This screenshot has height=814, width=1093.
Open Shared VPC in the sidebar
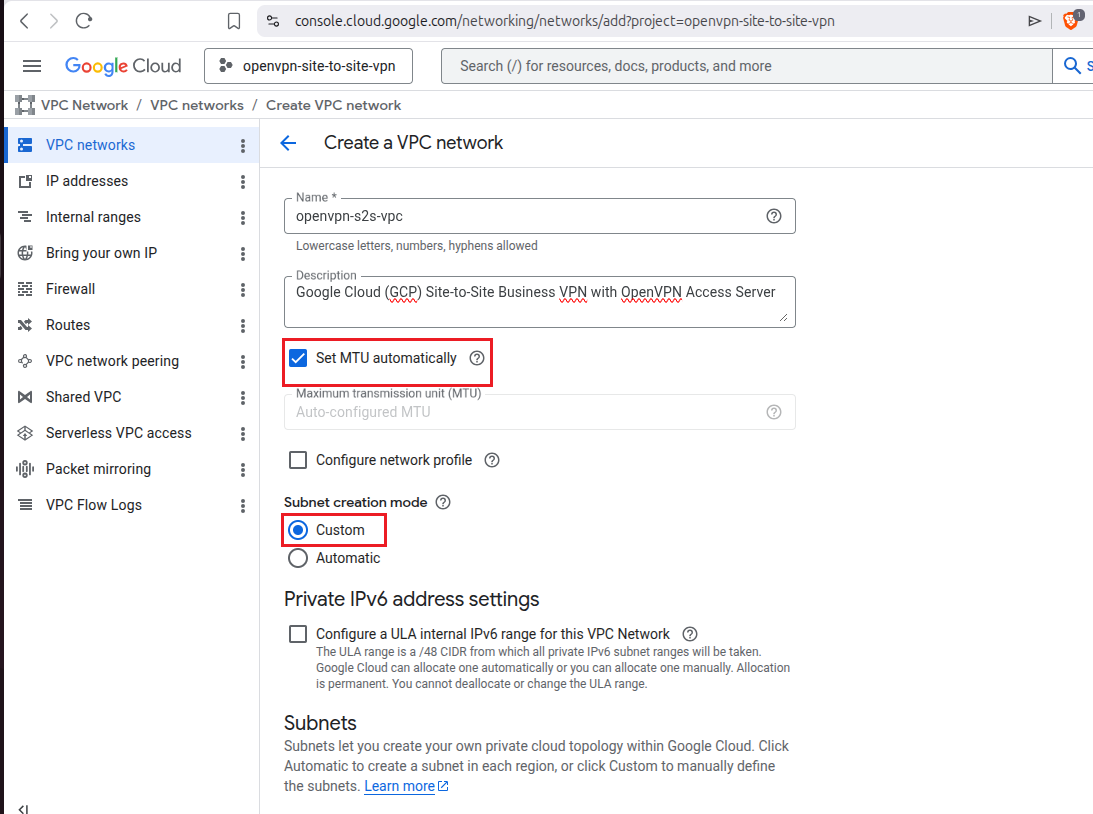click(x=84, y=397)
